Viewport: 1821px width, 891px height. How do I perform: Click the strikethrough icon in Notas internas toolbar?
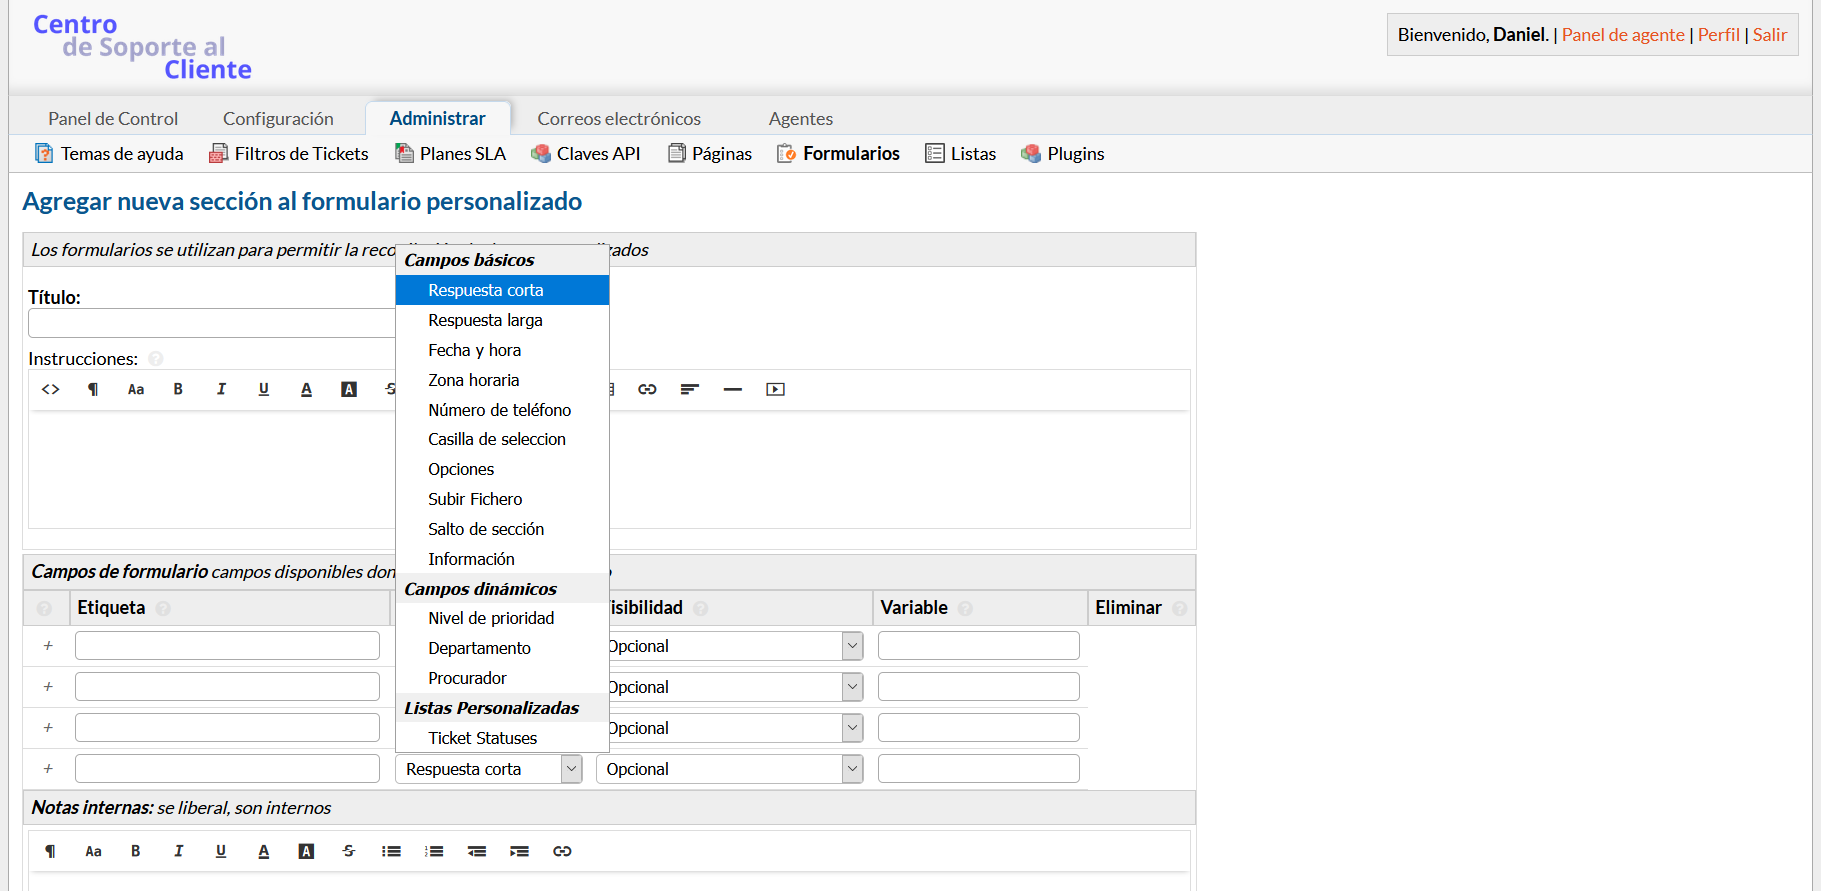coord(348,851)
